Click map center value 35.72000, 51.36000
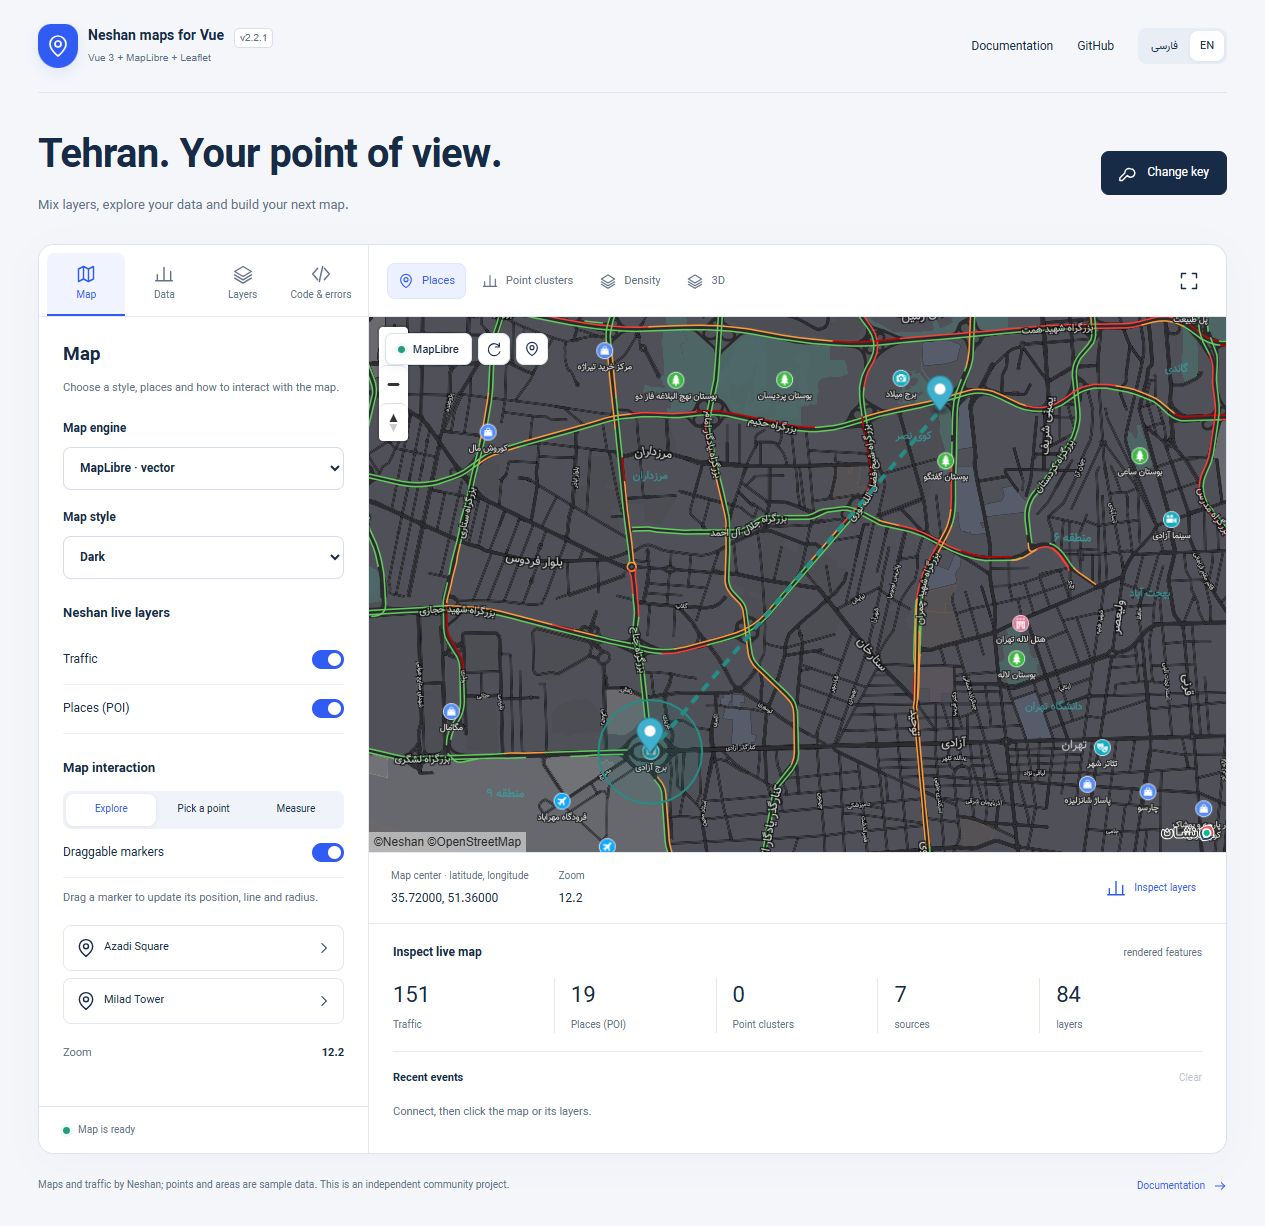Viewport: 1265px width, 1226px height. pyautogui.click(x=444, y=898)
